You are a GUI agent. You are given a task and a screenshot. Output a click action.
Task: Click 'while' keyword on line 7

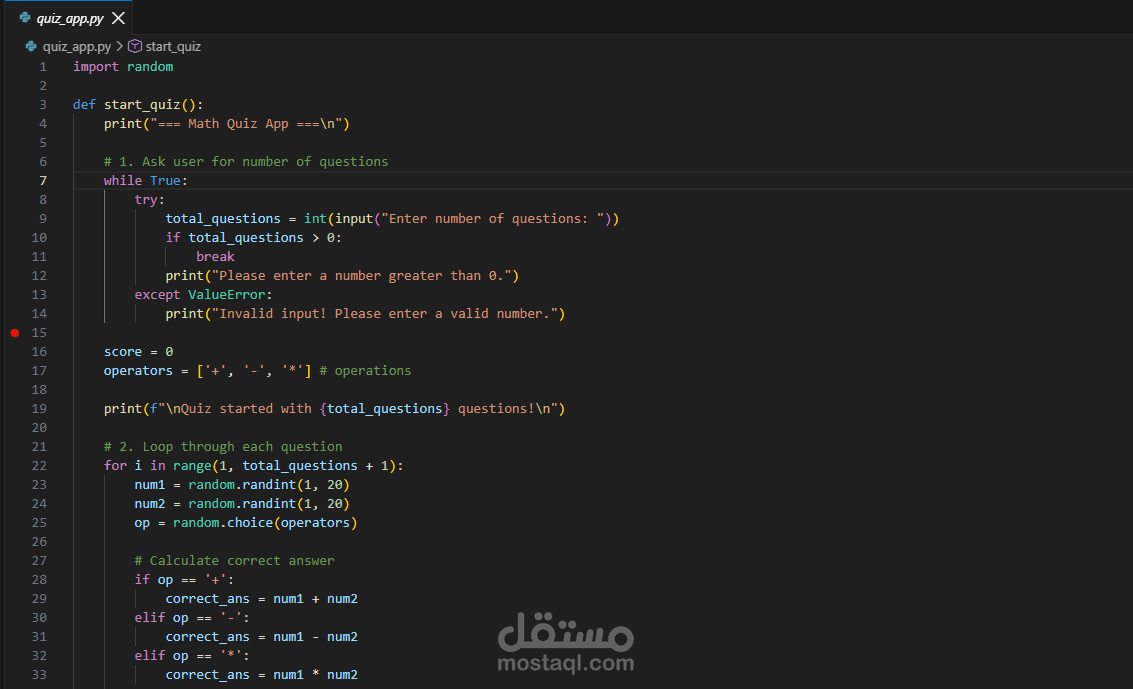point(123,181)
